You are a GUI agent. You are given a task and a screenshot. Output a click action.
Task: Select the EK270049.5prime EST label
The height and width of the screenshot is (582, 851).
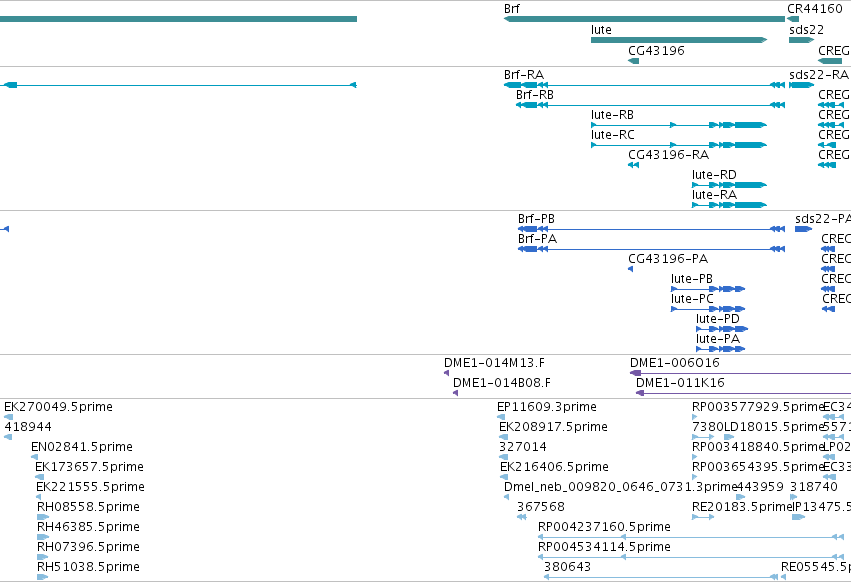click(x=58, y=407)
